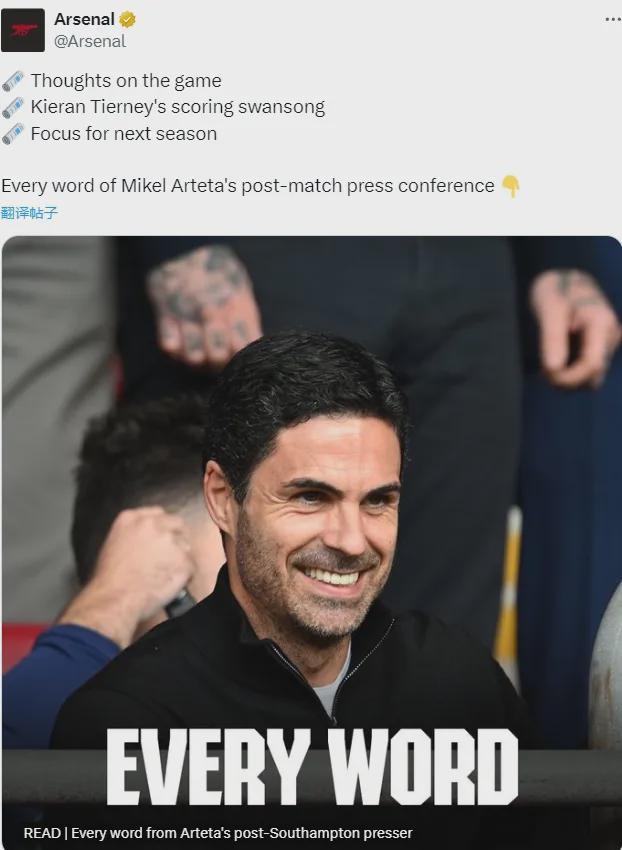Image resolution: width=622 pixels, height=850 pixels.
Task: Select the Thoughts on the game text
Action: [x=126, y=81]
